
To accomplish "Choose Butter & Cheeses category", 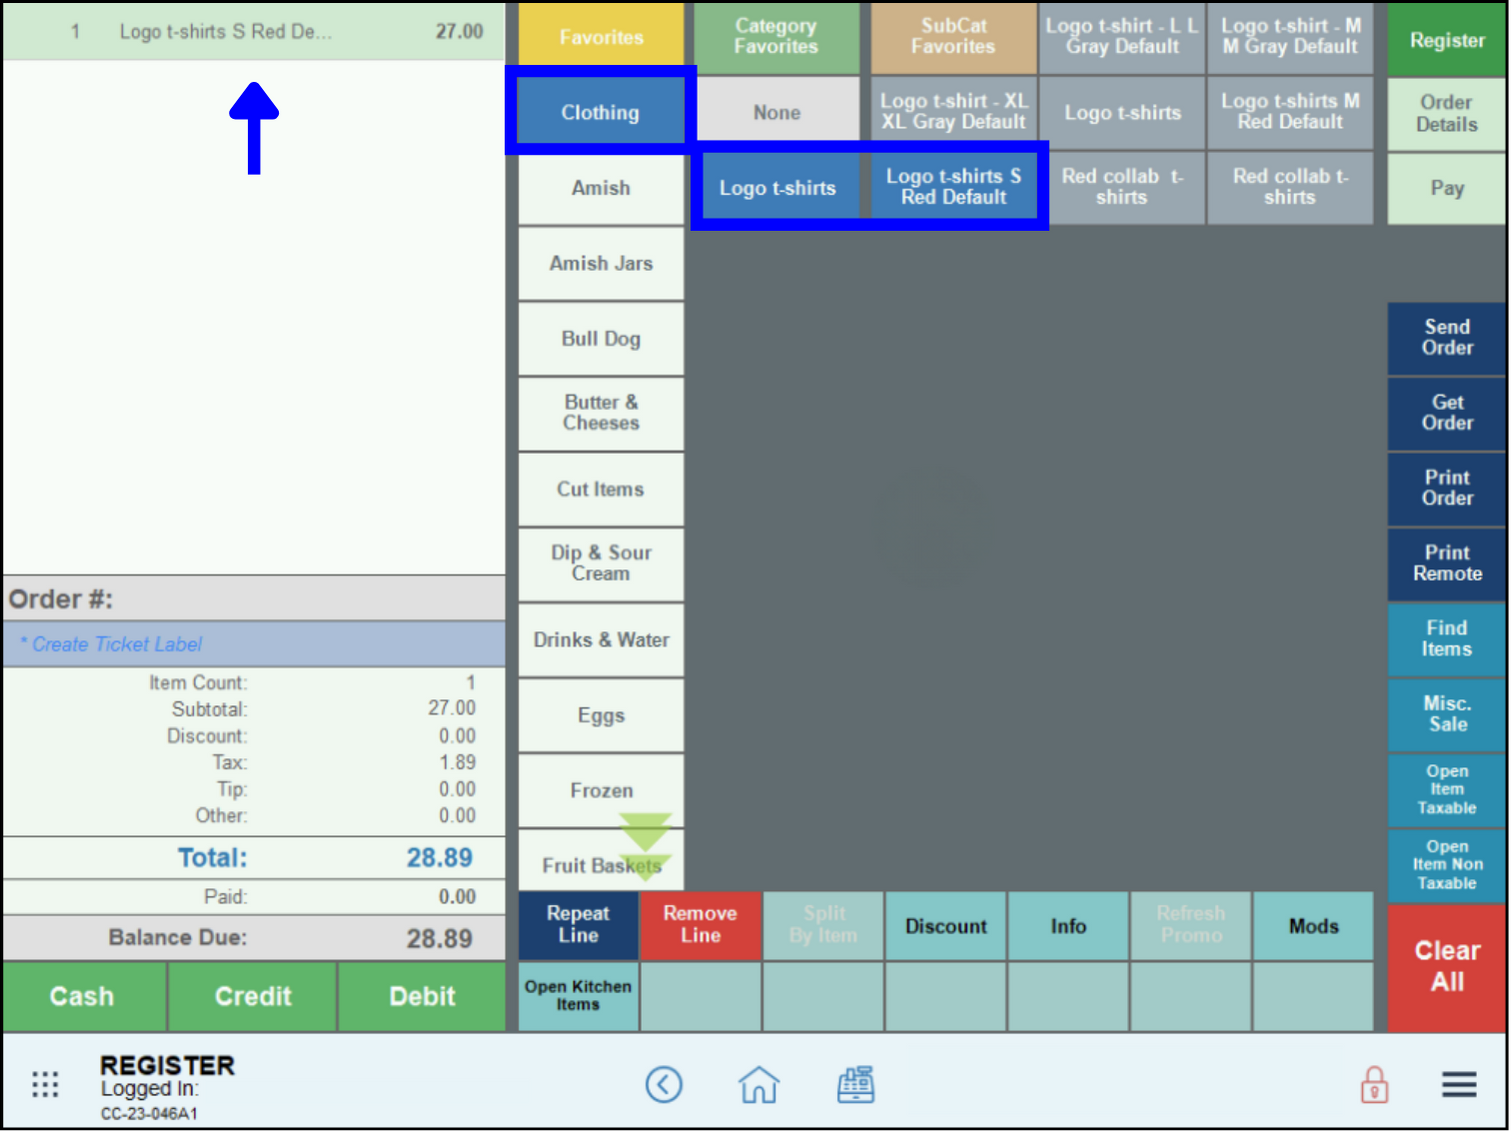I will pyautogui.click(x=601, y=413).
